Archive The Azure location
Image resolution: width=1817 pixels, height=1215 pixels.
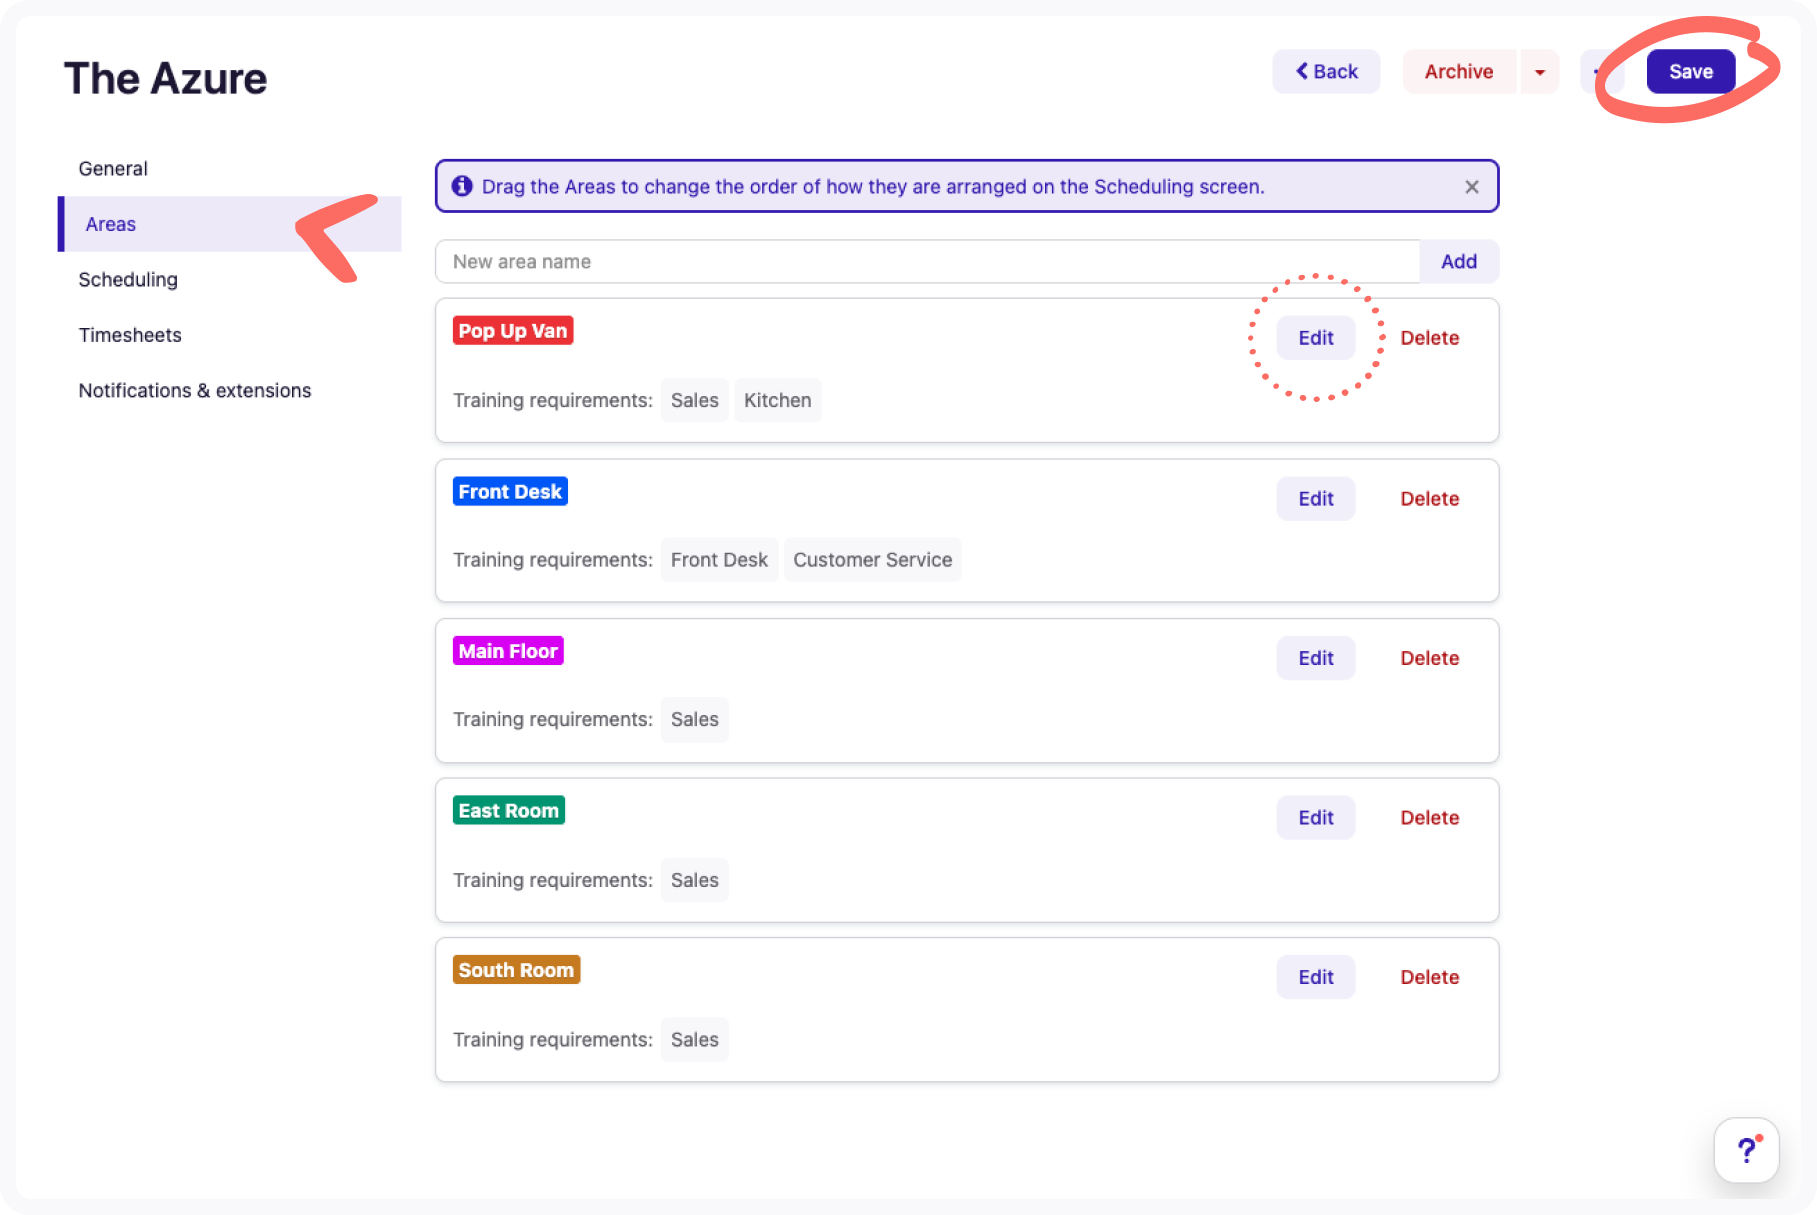coord(1459,72)
